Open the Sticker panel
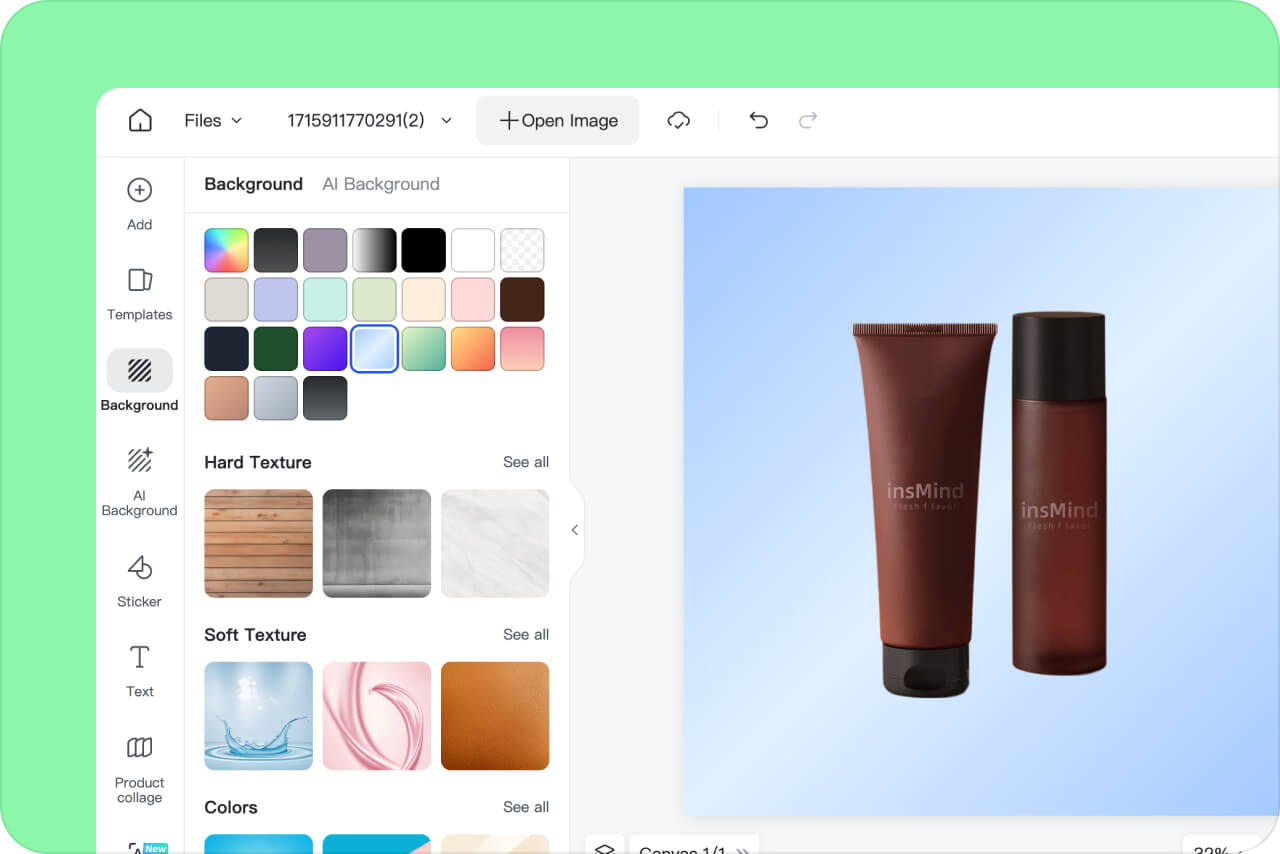Screen dimensions: 1280x854 point(140,581)
